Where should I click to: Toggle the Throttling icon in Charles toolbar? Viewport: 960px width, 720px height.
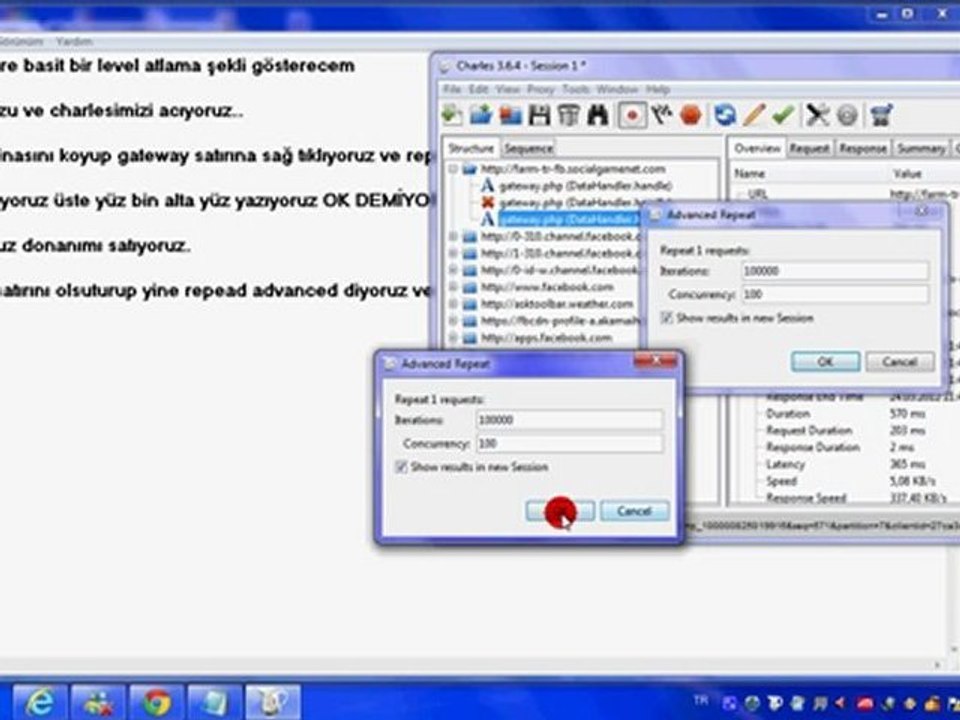662,114
